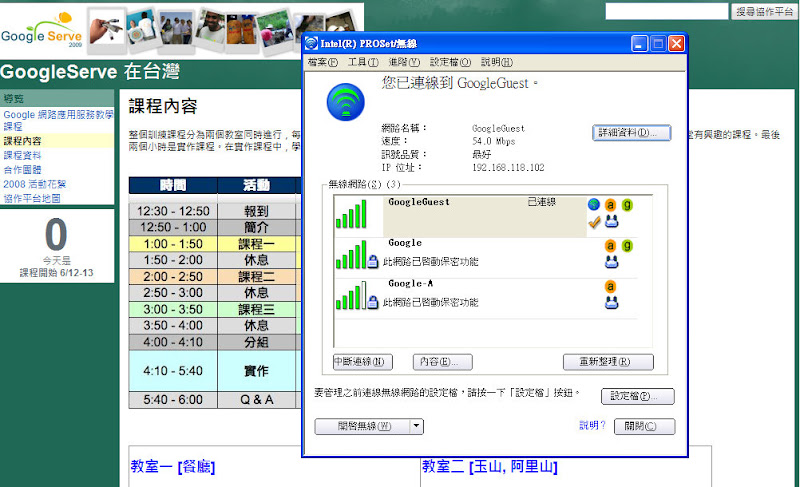Image resolution: width=800 pixels, height=487 pixels.
Task: Click the first photo thumbnail in header
Action: [107, 29]
